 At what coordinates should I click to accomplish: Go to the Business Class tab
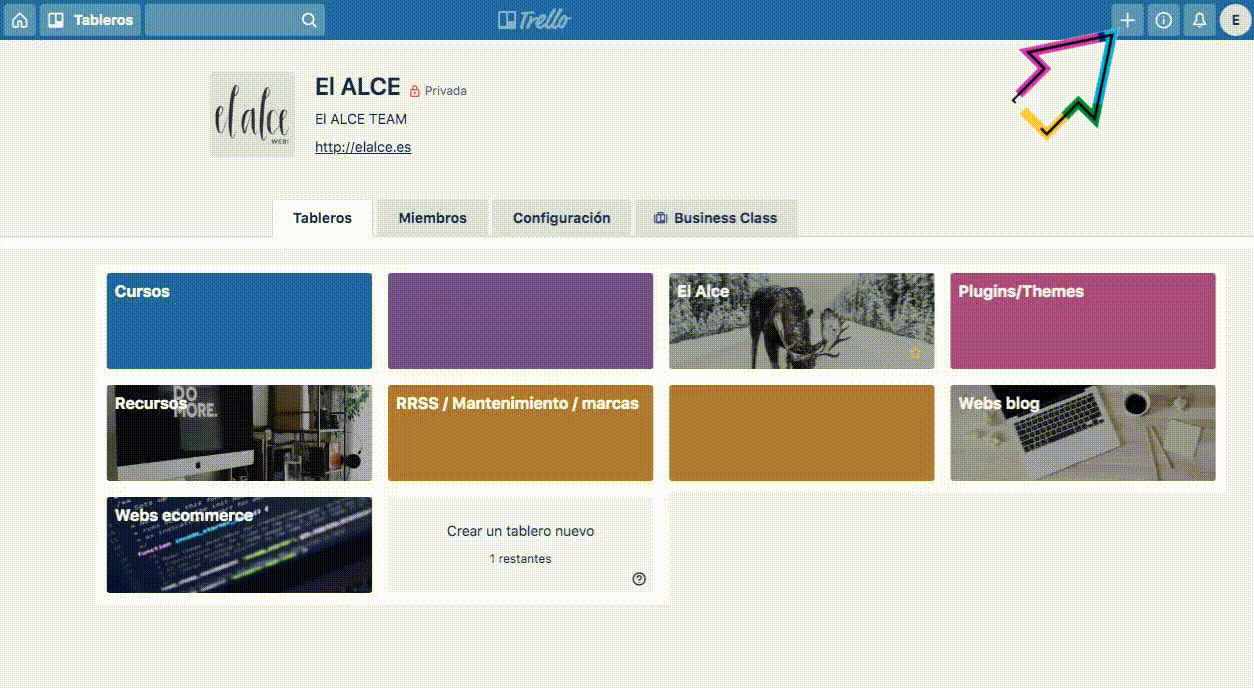pos(716,218)
